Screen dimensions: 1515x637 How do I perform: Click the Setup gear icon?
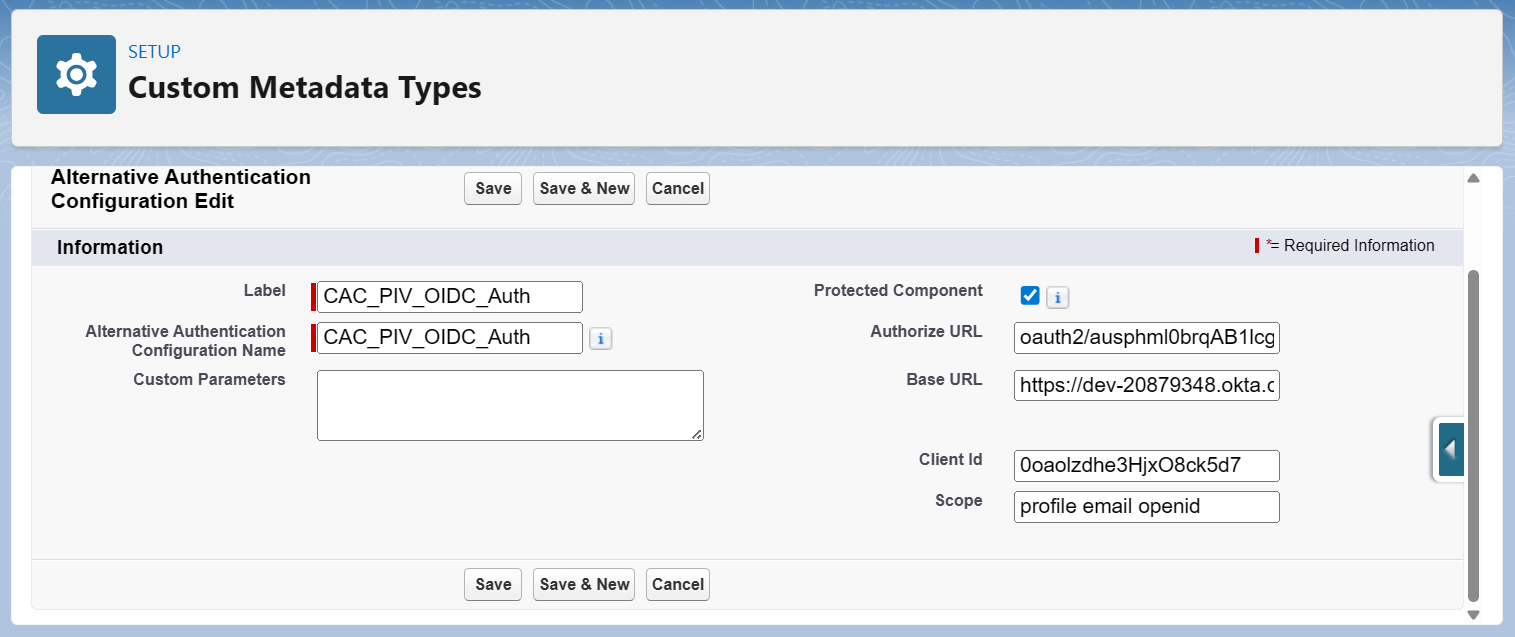[76, 75]
